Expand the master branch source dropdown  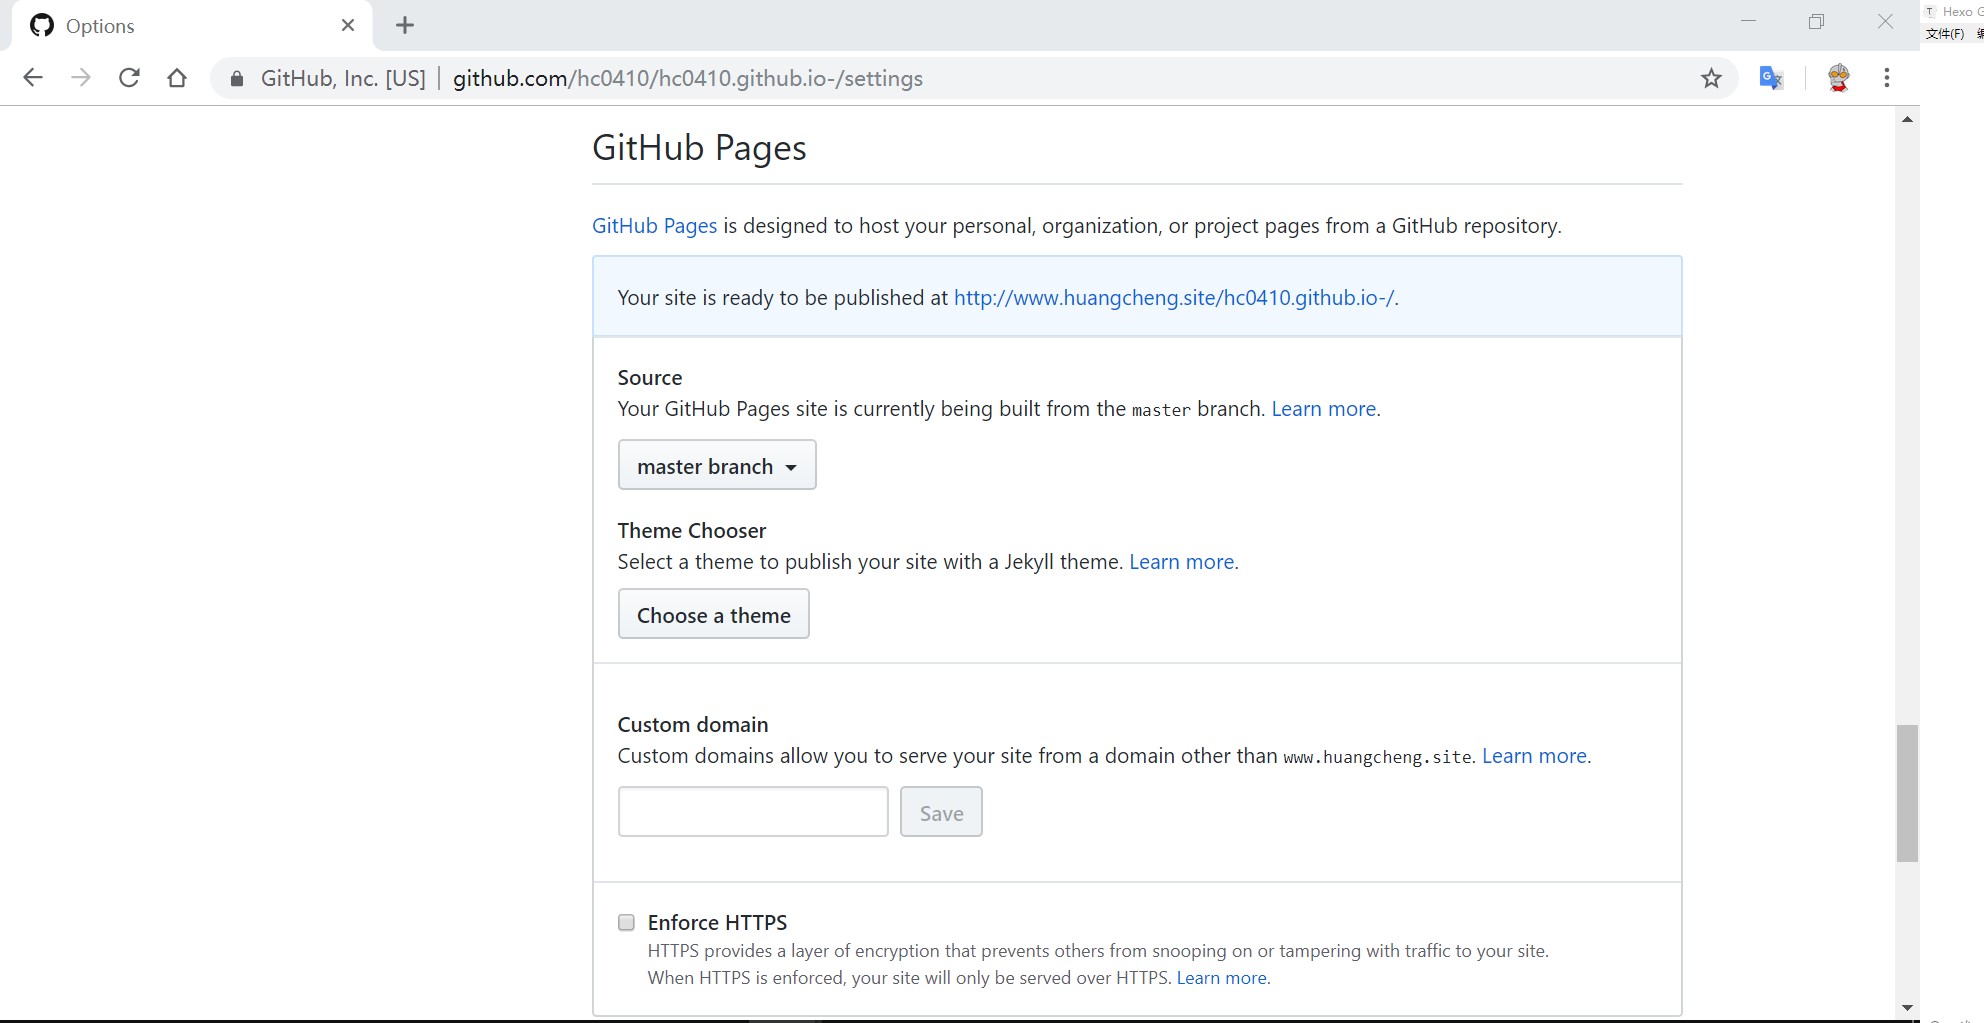[x=716, y=465]
